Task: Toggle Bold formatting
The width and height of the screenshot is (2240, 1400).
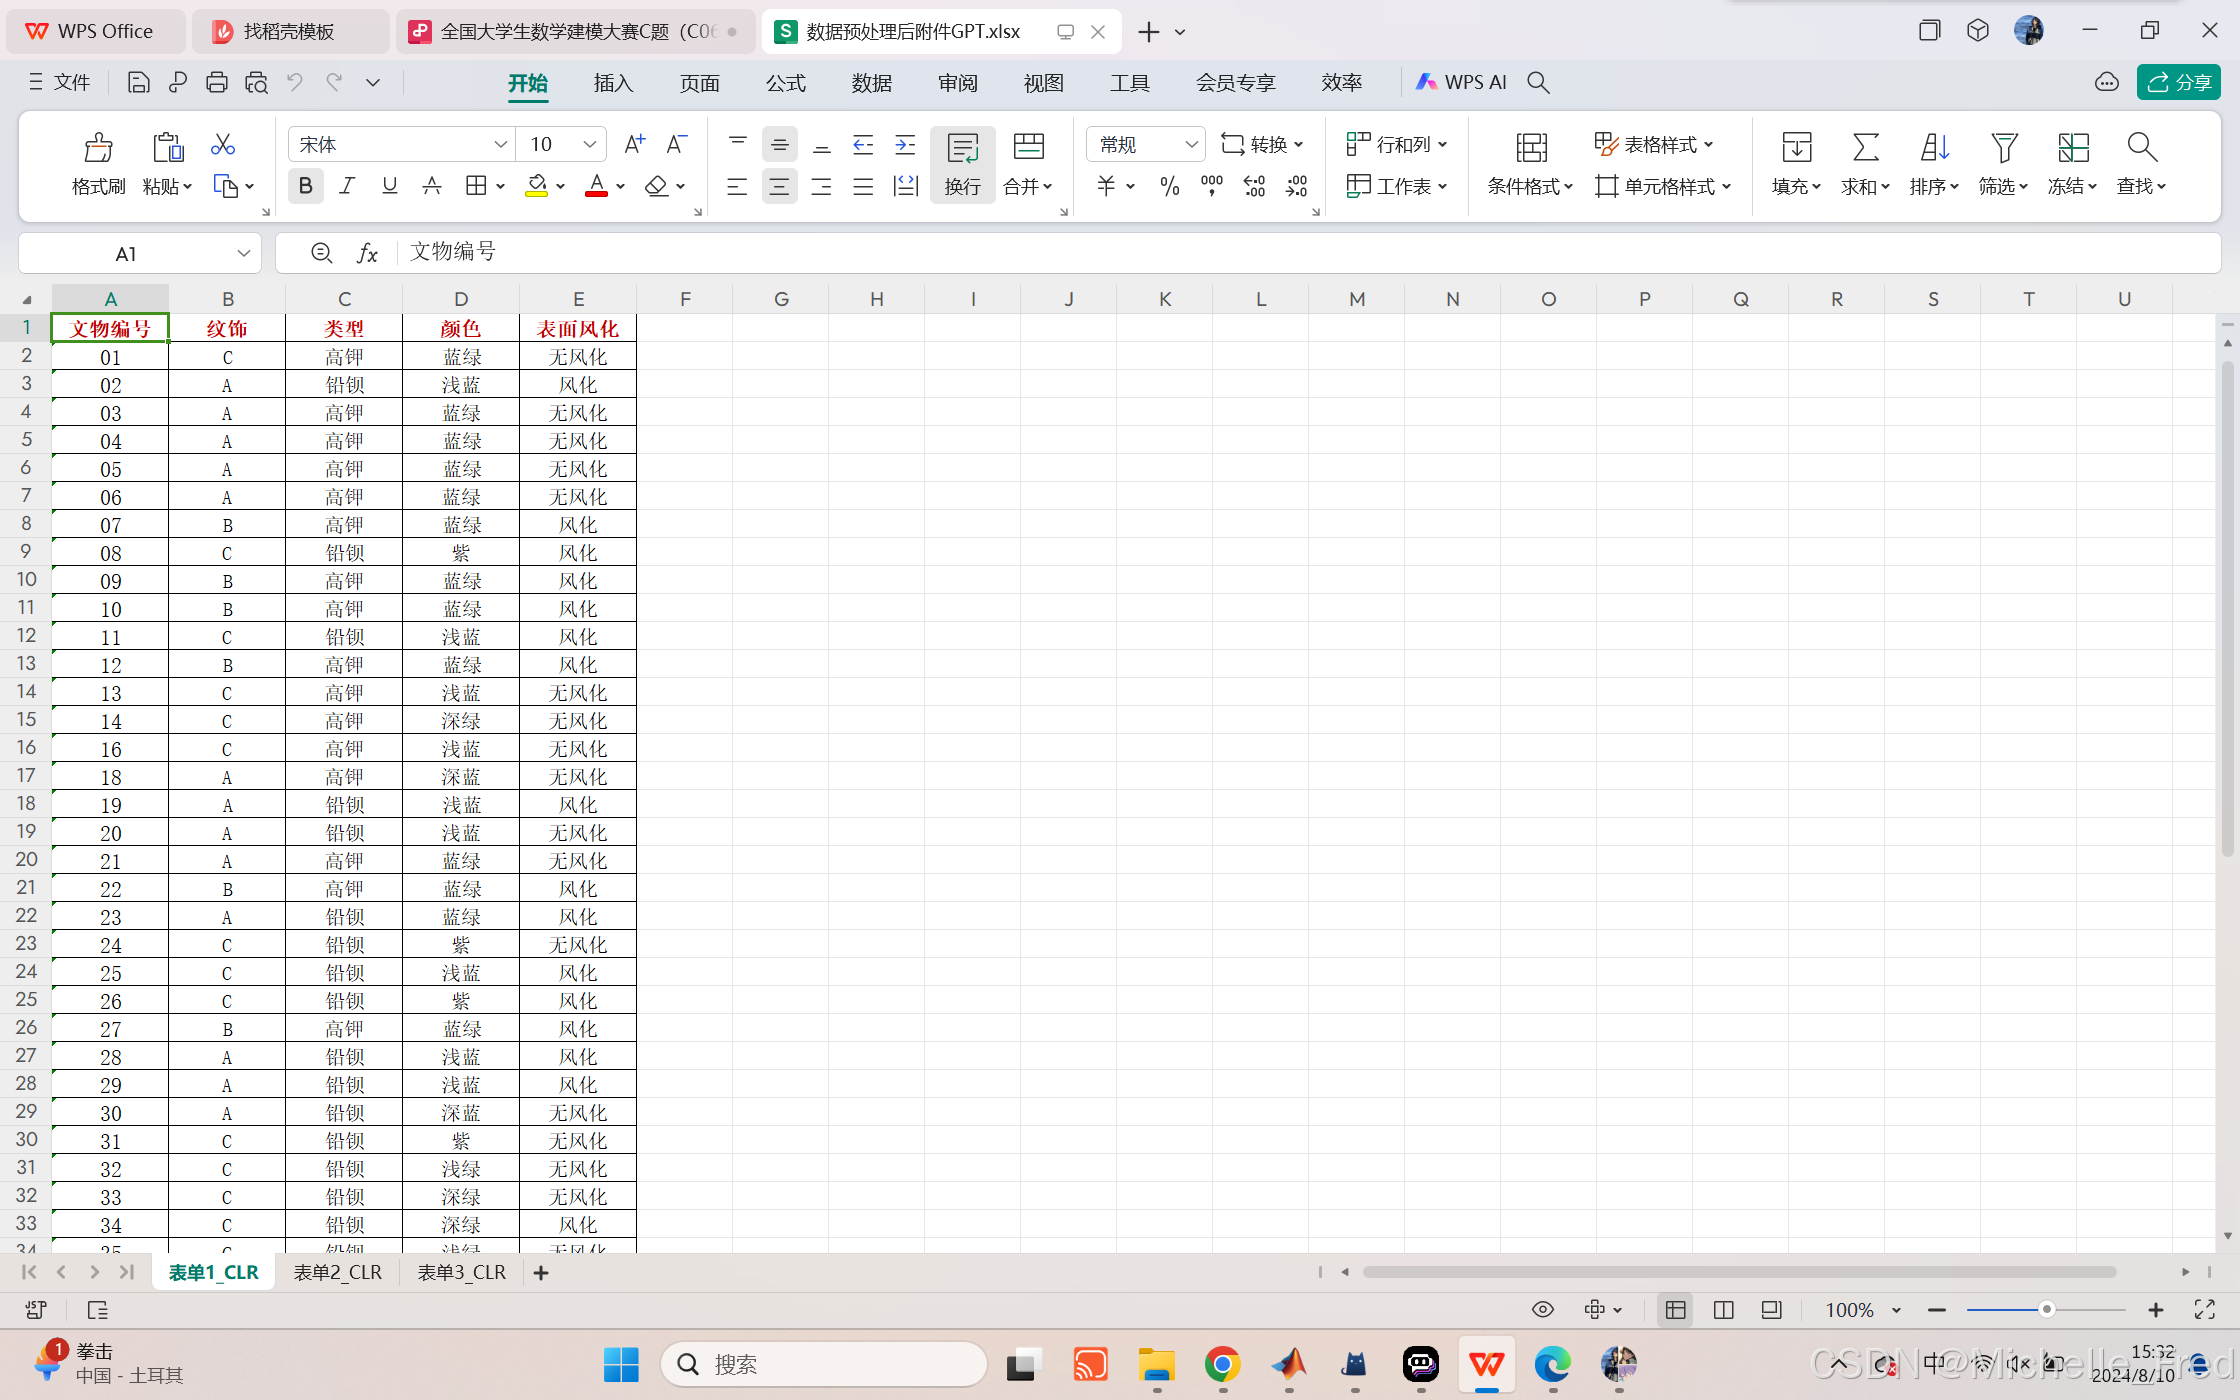Action: pos(306,186)
